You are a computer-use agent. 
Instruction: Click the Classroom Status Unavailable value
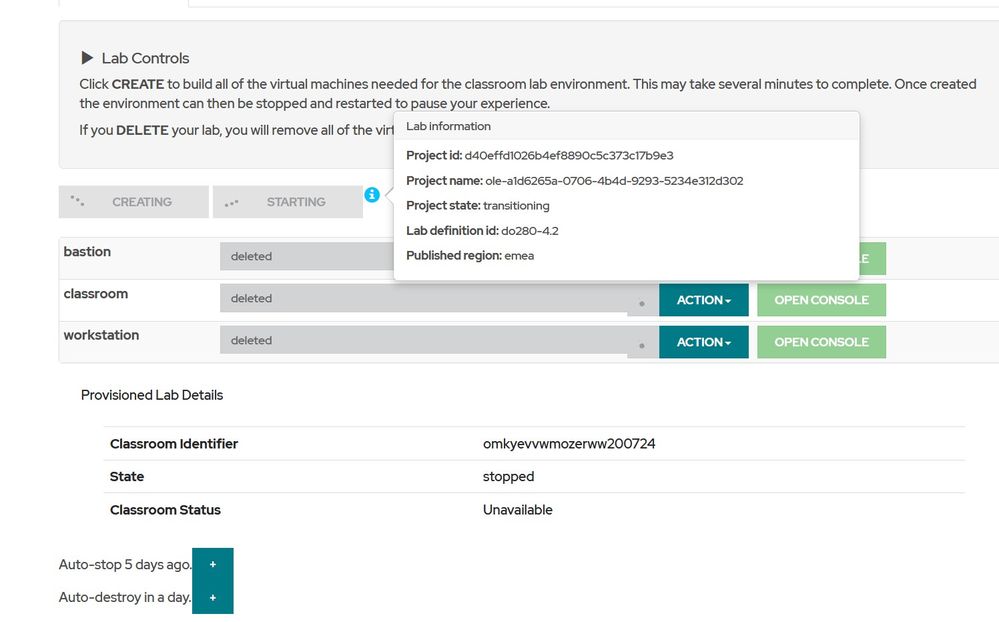(x=517, y=510)
